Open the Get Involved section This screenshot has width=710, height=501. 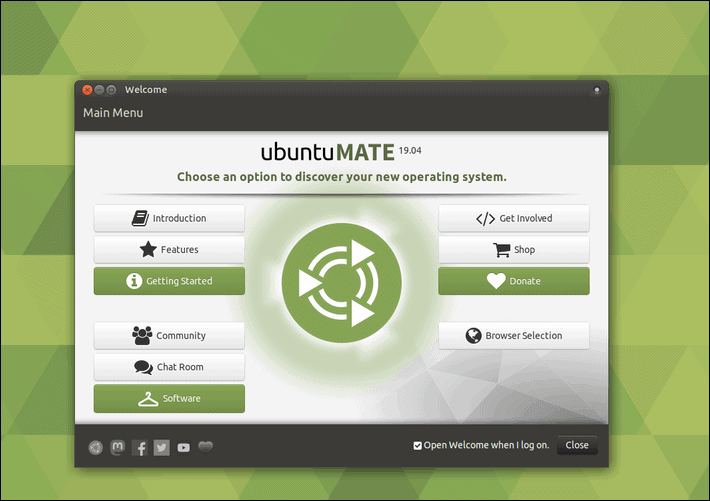pos(514,218)
